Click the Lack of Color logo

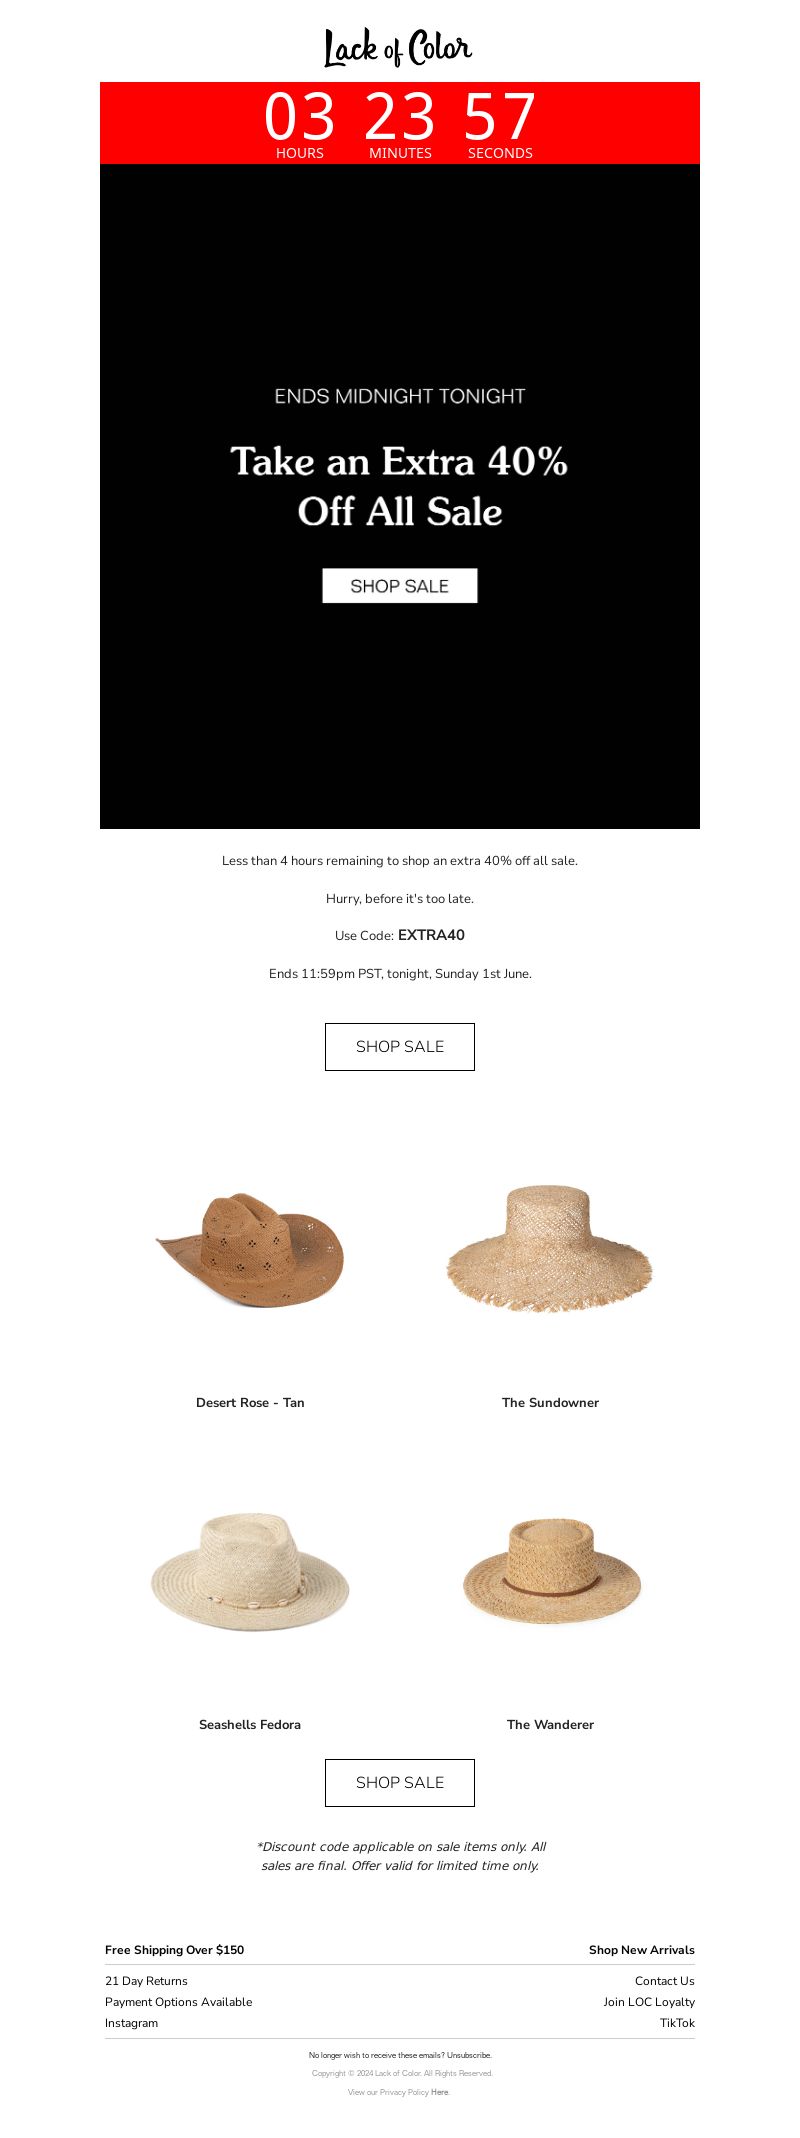click(x=398, y=48)
